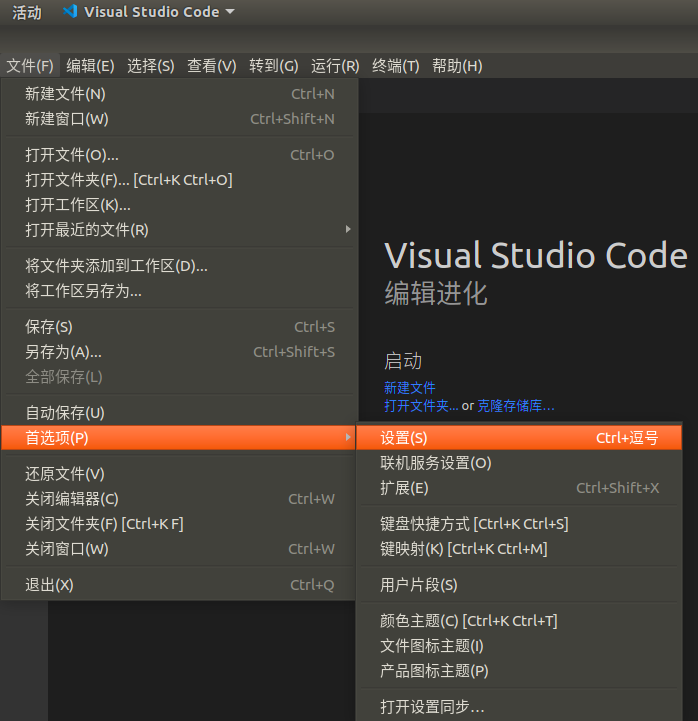The width and height of the screenshot is (698, 721).
Task: Open the 选择(S) menu
Action: (151, 66)
